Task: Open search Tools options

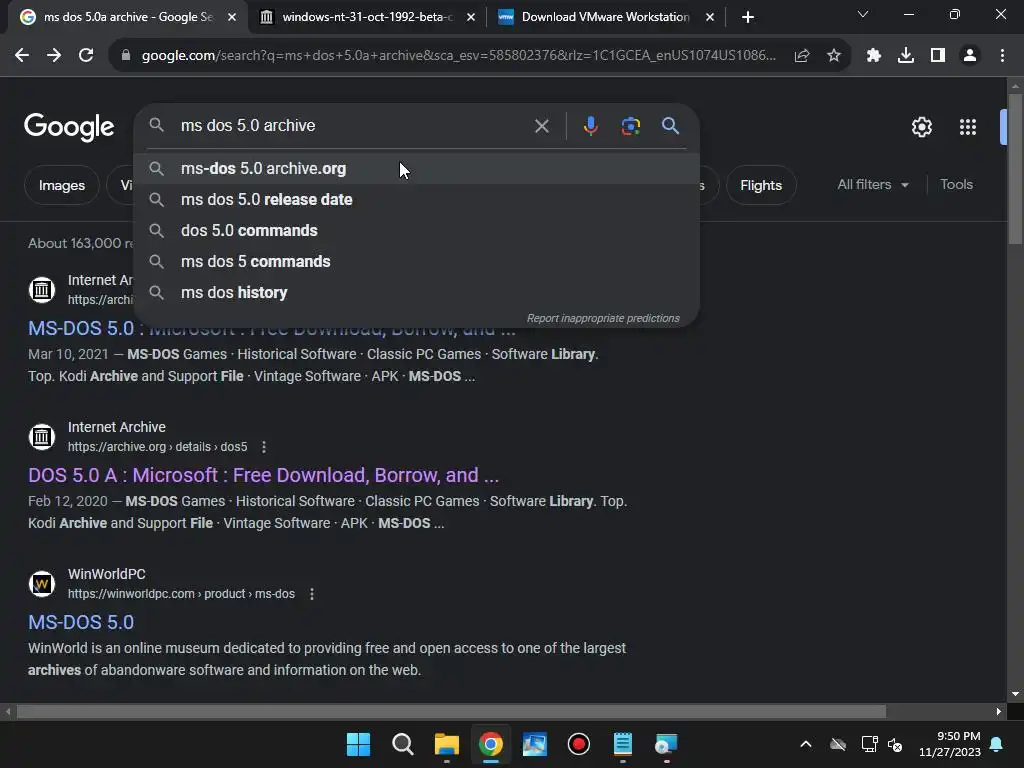Action: (x=956, y=185)
